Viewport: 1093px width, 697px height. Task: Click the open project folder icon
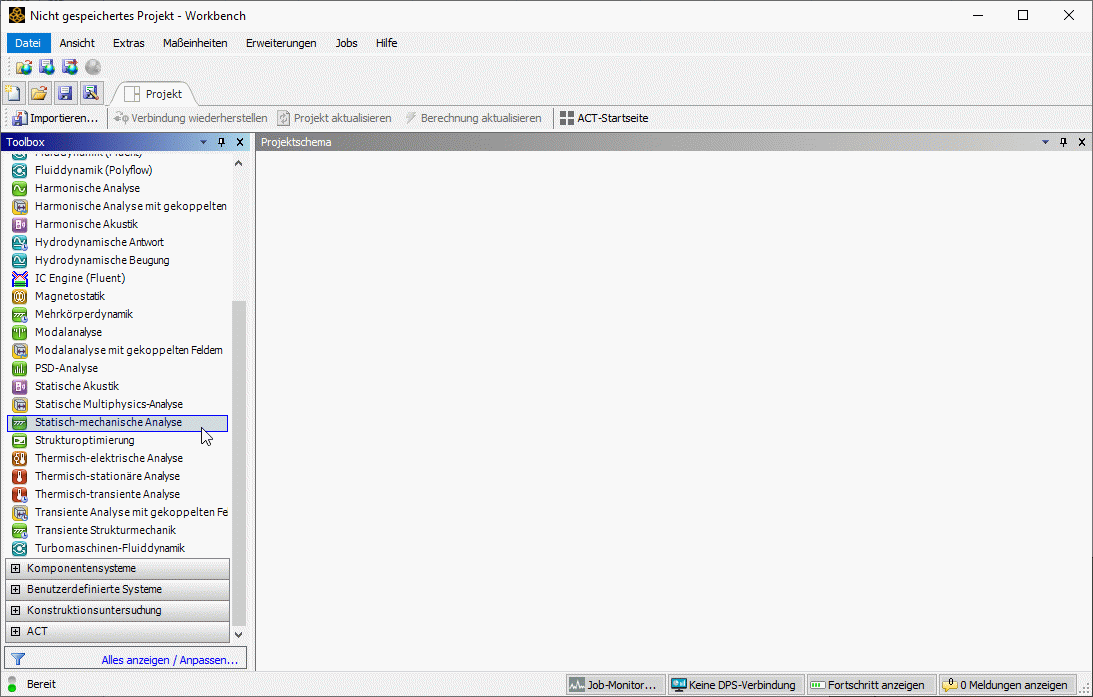[39, 93]
